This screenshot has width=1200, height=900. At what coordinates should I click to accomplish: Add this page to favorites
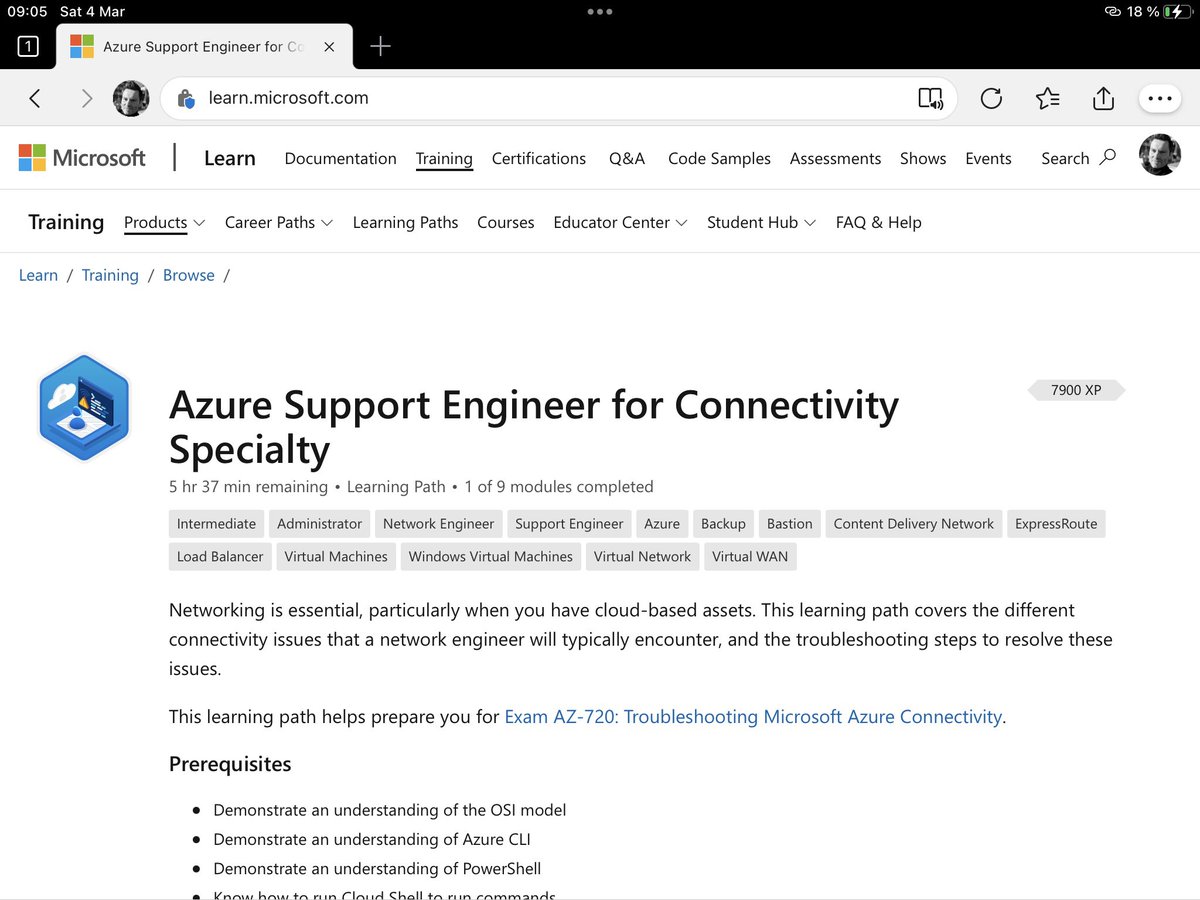[x=1047, y=98]
